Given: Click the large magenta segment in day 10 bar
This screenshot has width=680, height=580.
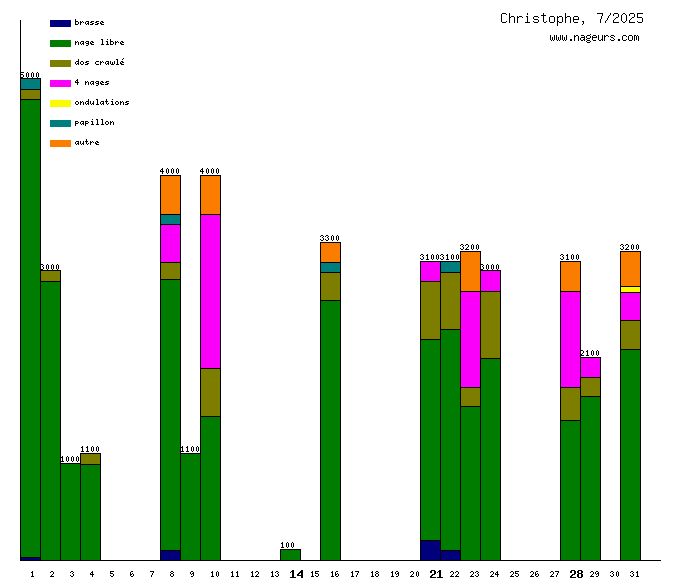Looking at the screenshot, I should 210,291.
